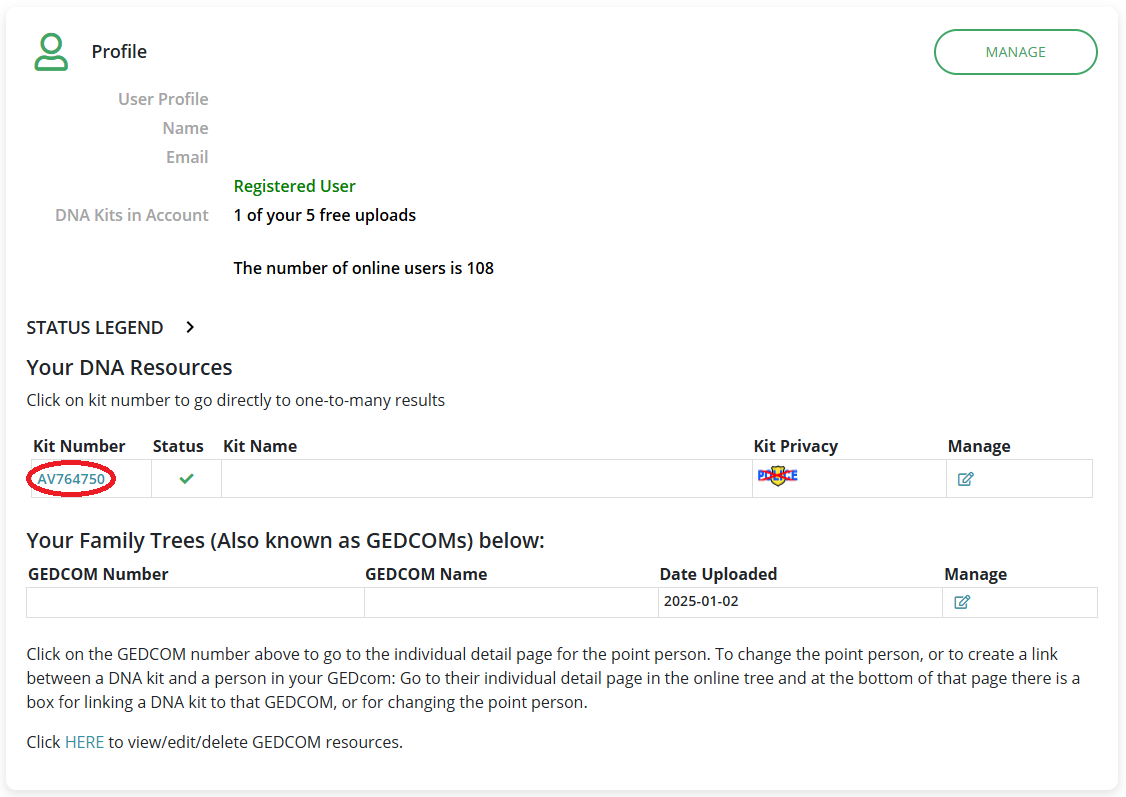Click the Kit Privacy column header
This screenshot has width=1126, height=797.
tap(795, 446)
